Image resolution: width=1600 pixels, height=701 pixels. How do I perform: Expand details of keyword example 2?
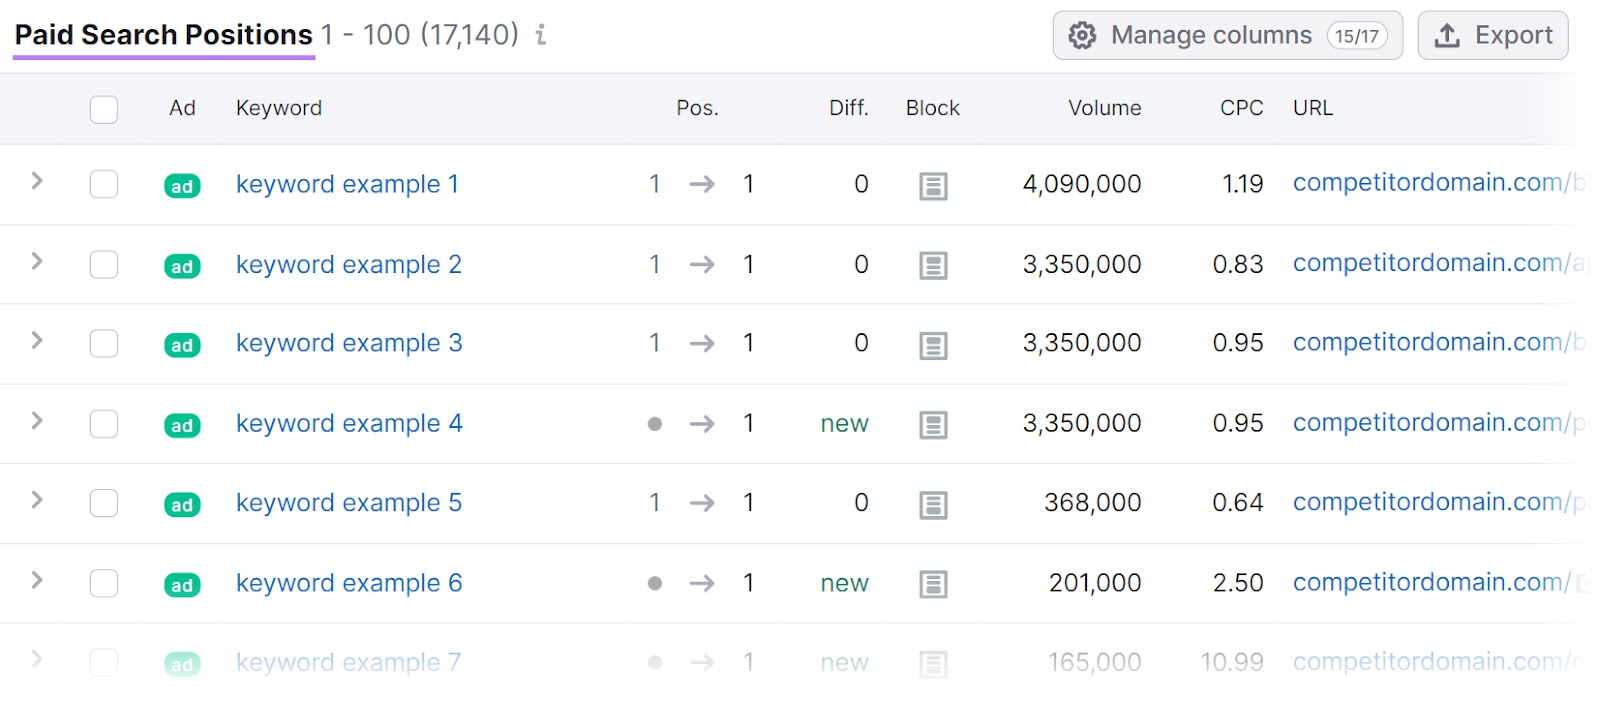(x=36, y=263)
